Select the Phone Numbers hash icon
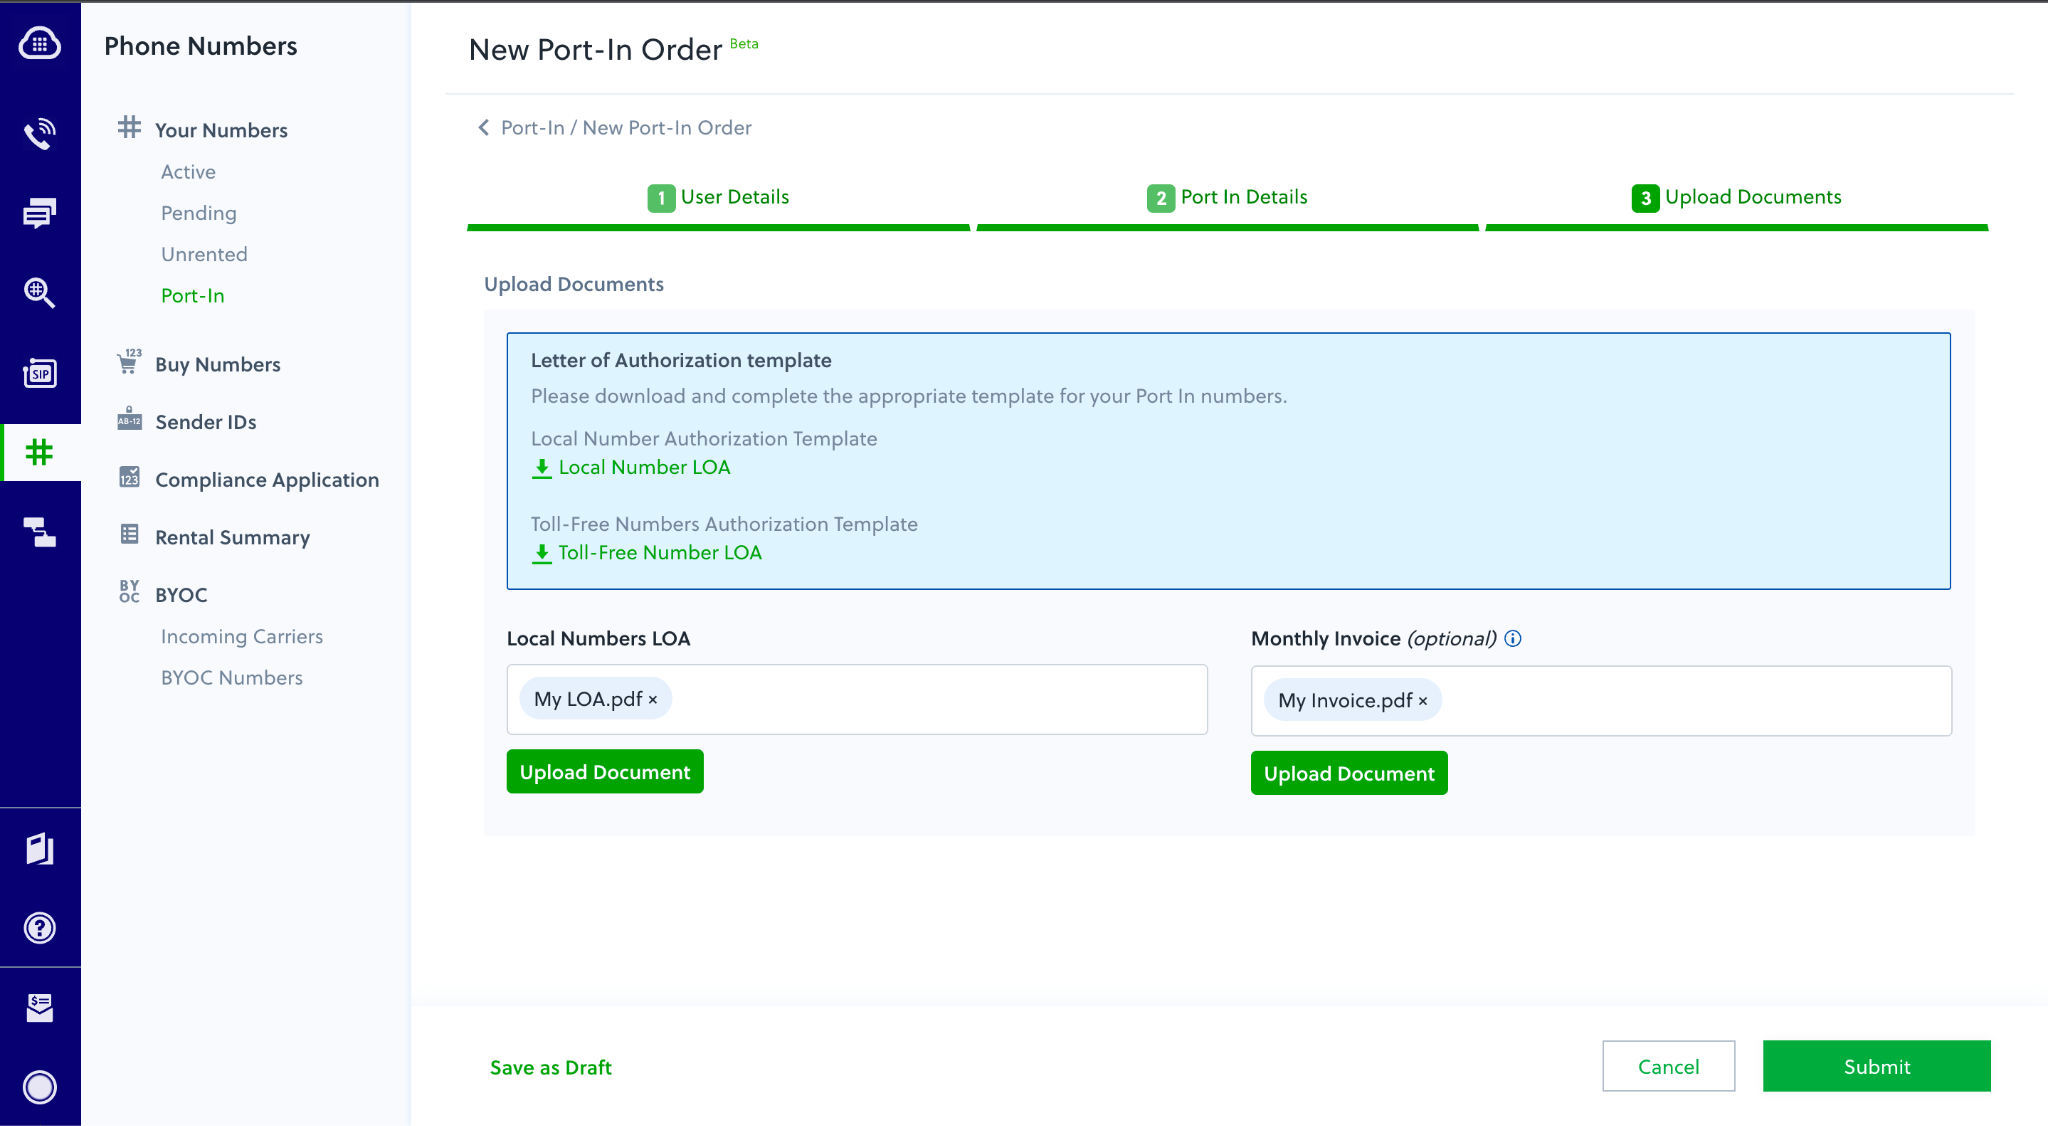Image resolution: width=2048 pixels, height=1126 pixels. 40,452
